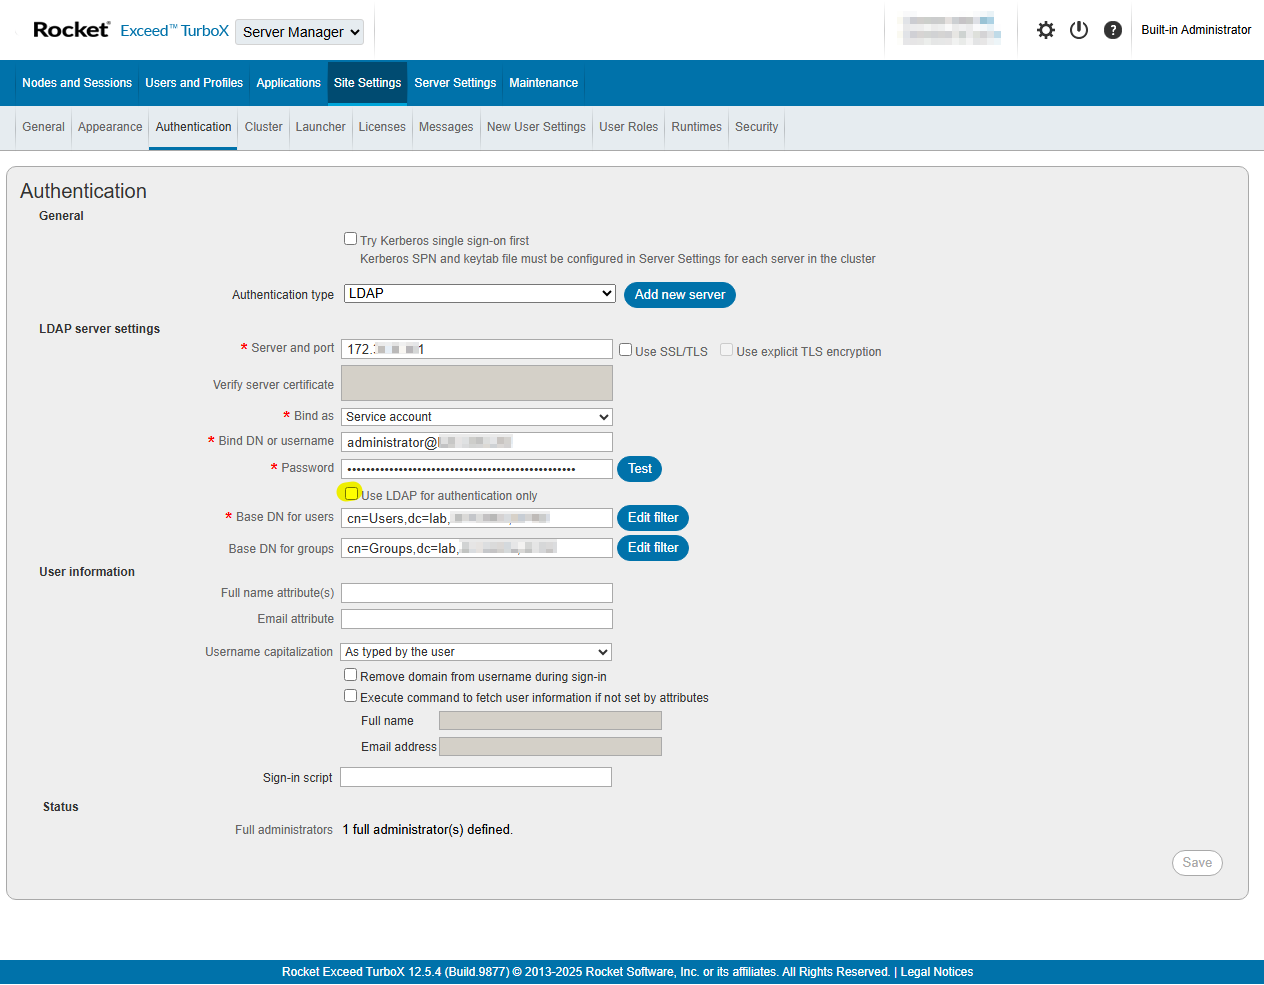Screen dimensions: 1264x985
Task: Click the Bind DN or username field
Action: point(477,442)
